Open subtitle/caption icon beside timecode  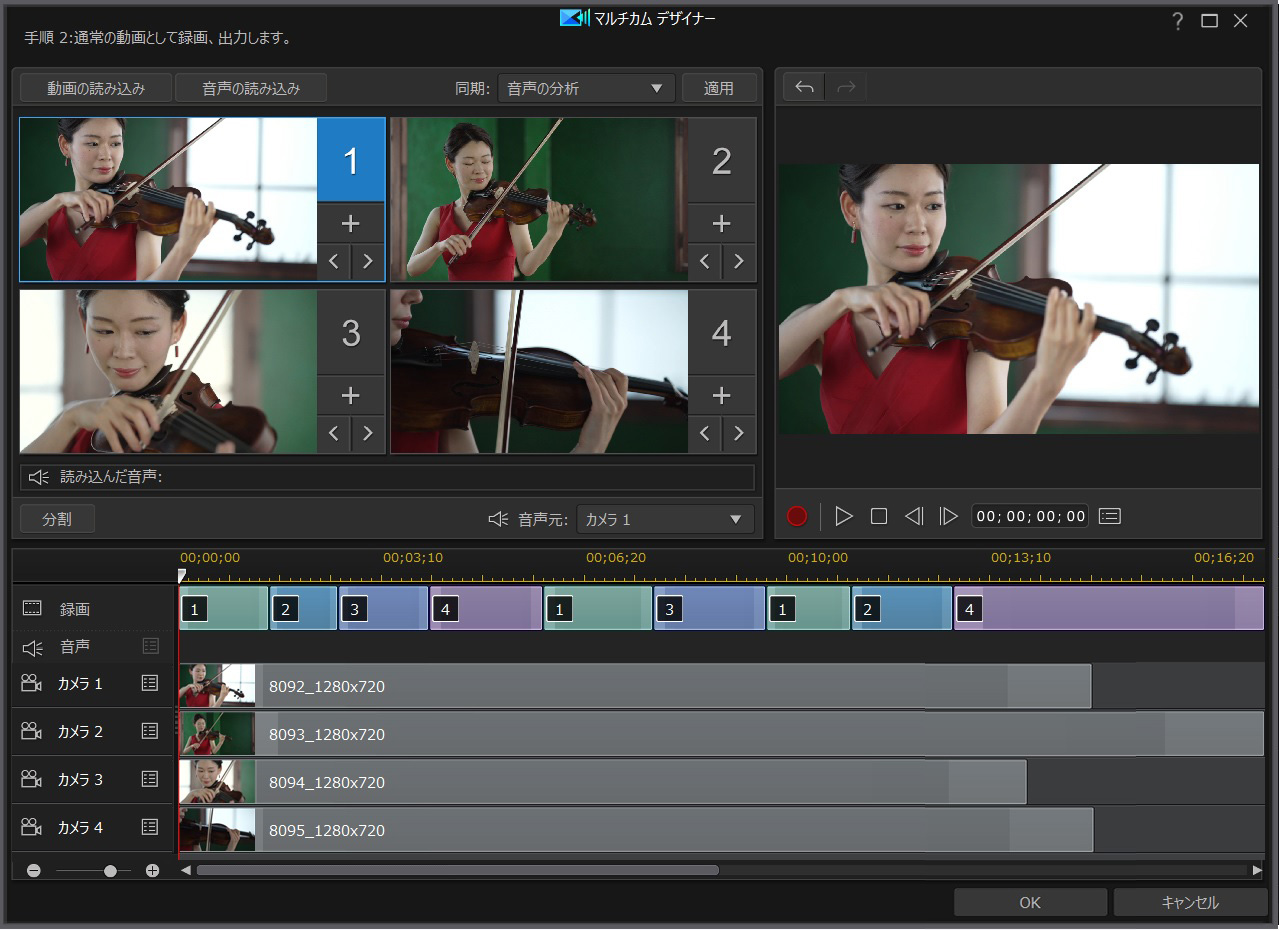1109,516
